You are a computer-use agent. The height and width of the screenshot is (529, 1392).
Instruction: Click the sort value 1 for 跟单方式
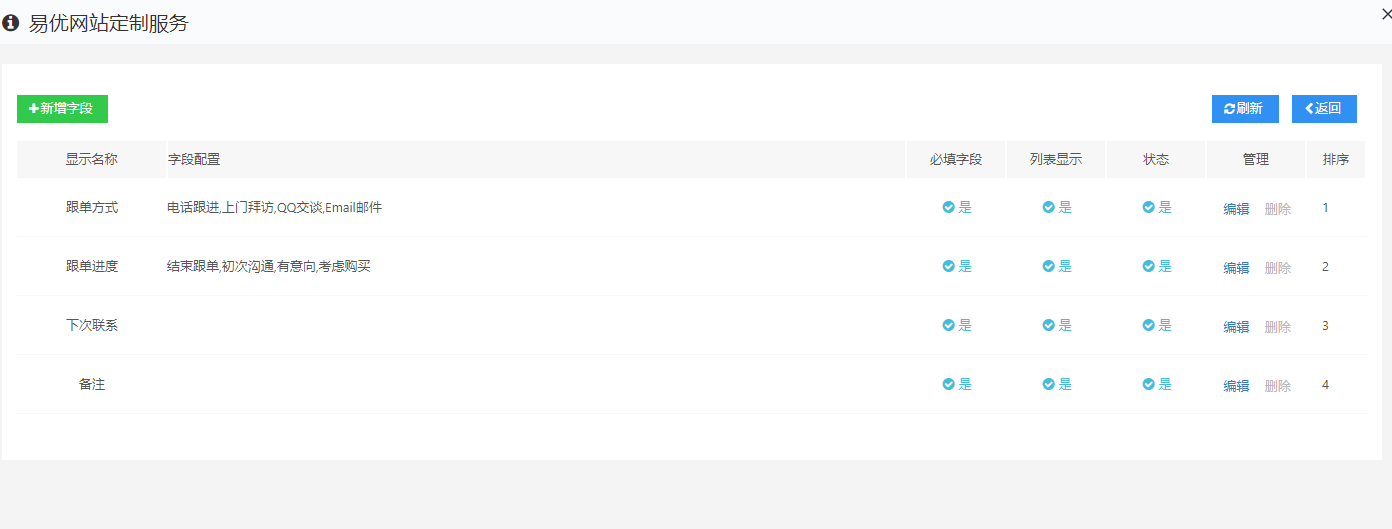click(1325, 208)
